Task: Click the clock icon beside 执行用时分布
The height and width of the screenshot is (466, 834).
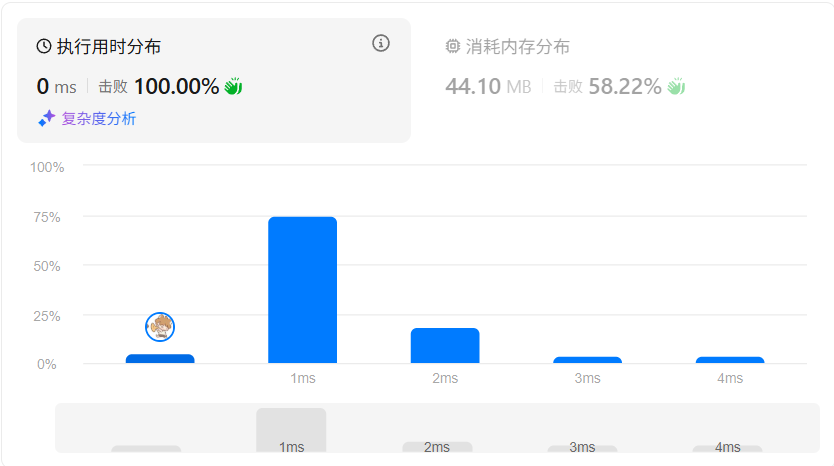Action: 44,46
